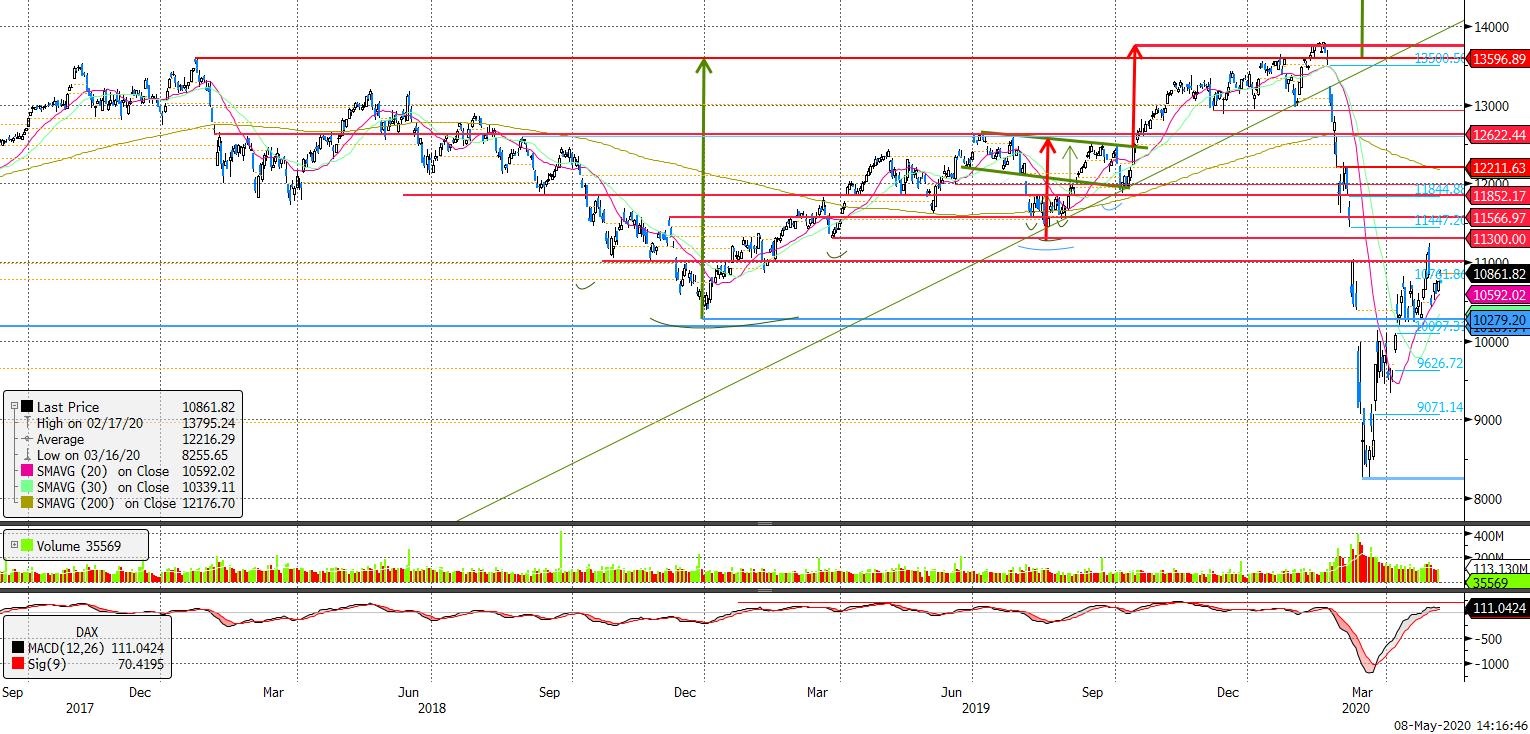Click the 11447.20 blue level label

1439,219
